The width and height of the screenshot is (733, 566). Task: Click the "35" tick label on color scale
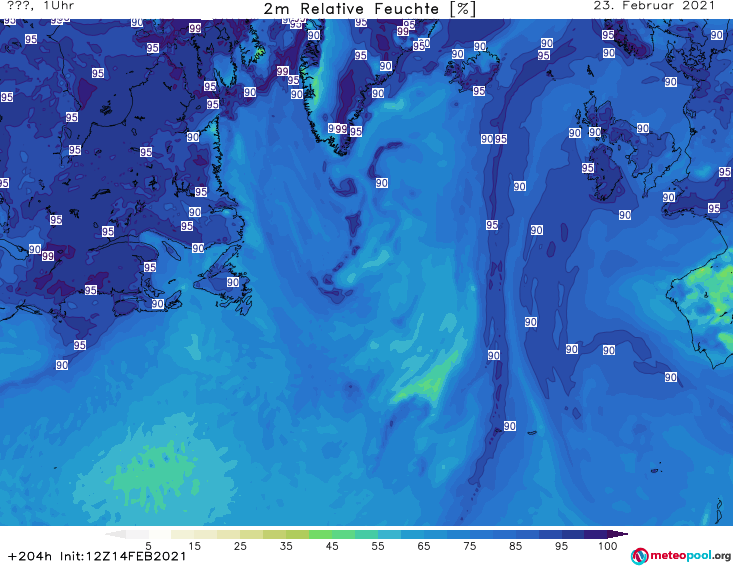286,546
